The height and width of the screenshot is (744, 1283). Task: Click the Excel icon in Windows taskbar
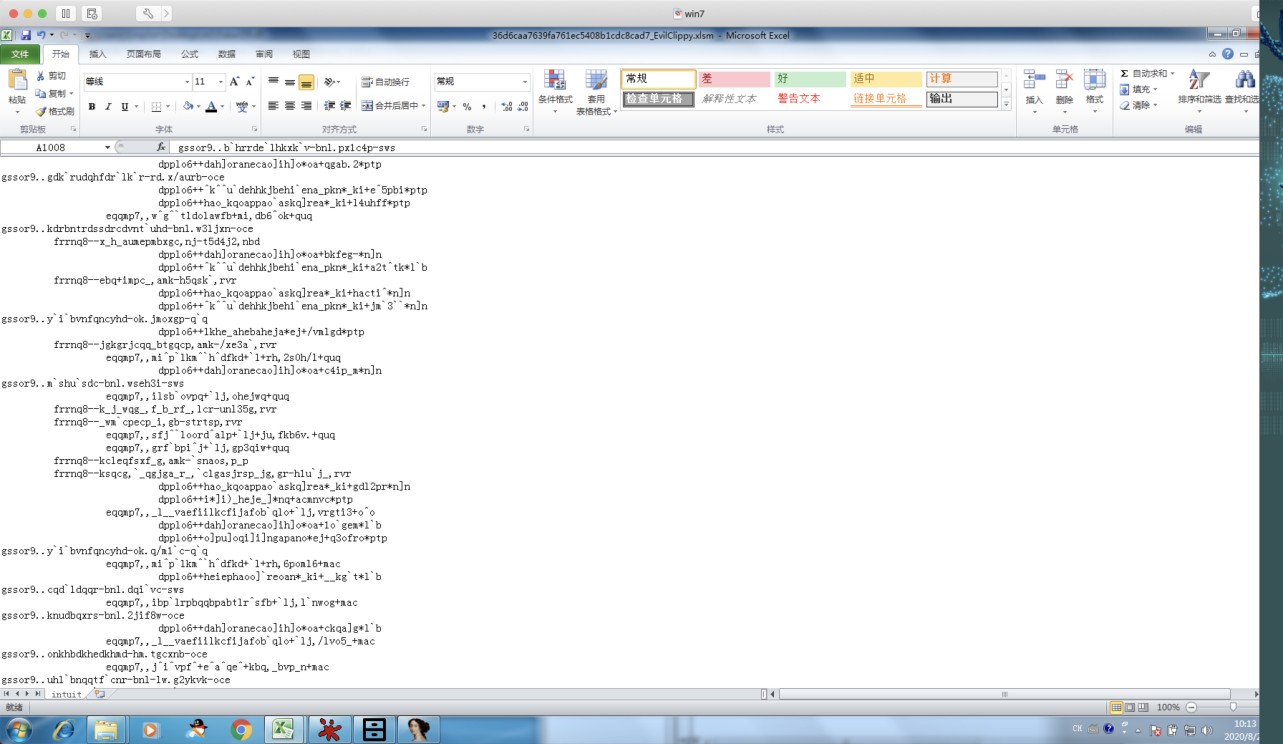[x=284, y=730]
